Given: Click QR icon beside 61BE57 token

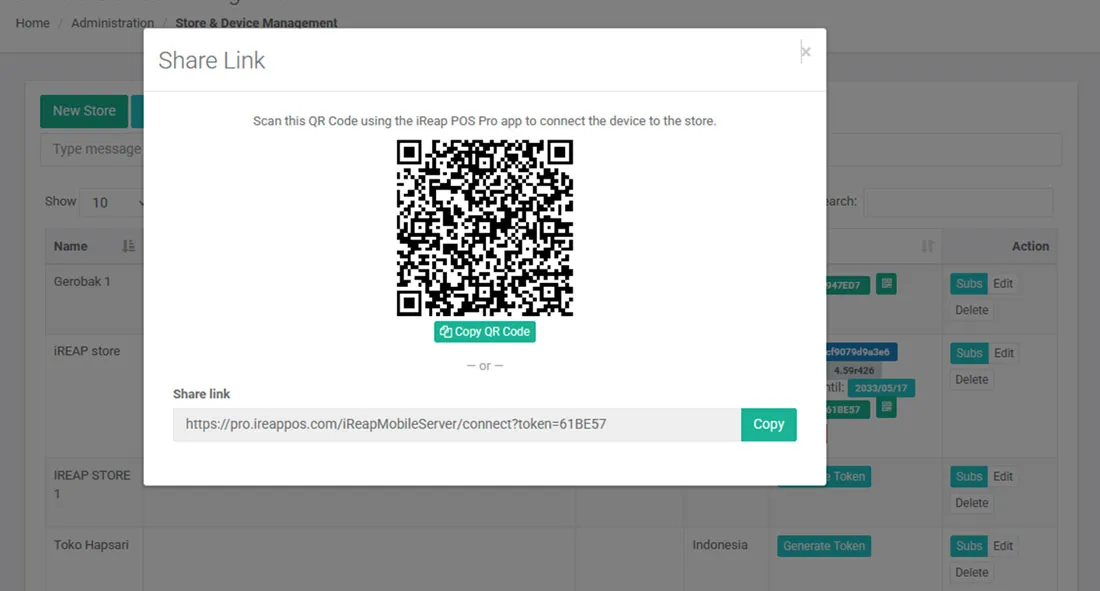Looking at the screenshot, I should pos(886,408).
